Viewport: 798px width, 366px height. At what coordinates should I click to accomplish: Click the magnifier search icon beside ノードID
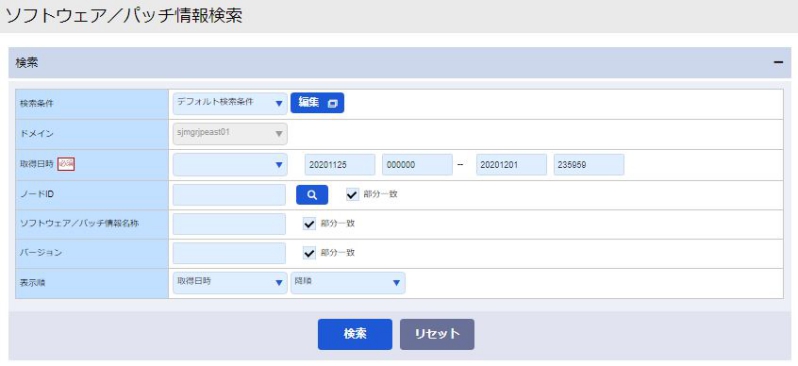pos(312,195)
